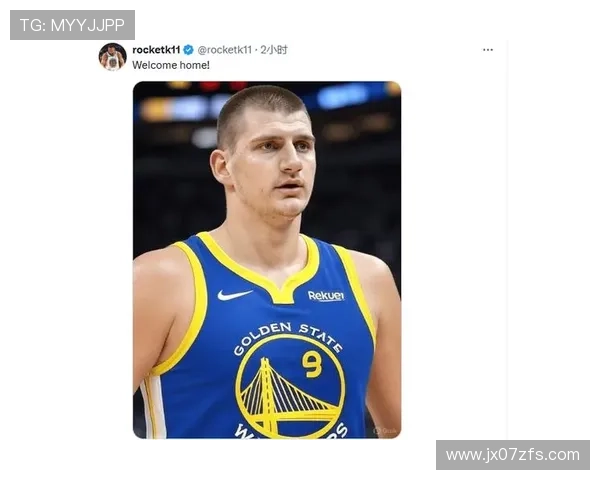
Task: Click the @rocketk11 handle
Action: [225, 50]
